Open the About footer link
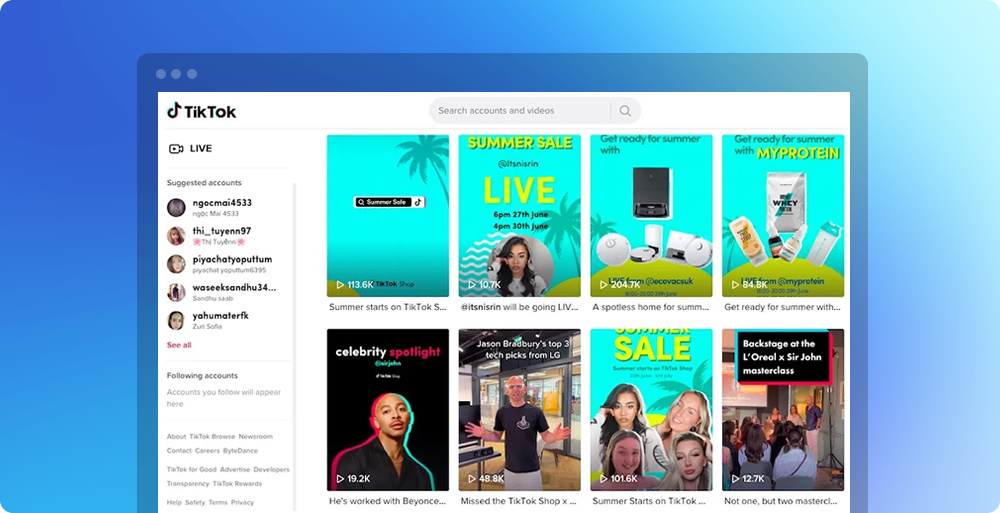Viewport: 1000px width, 513px height. pyautogui.click(x=176, y=436)
